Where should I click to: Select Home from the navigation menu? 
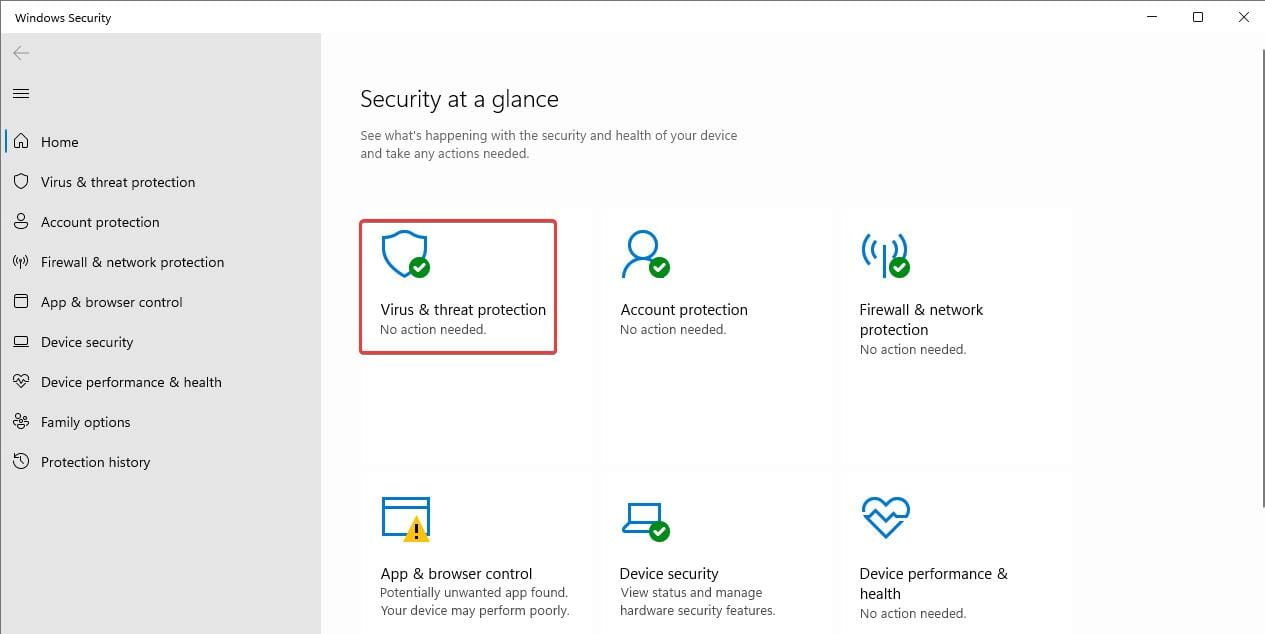pyautogui.click(x=58, y=142)
